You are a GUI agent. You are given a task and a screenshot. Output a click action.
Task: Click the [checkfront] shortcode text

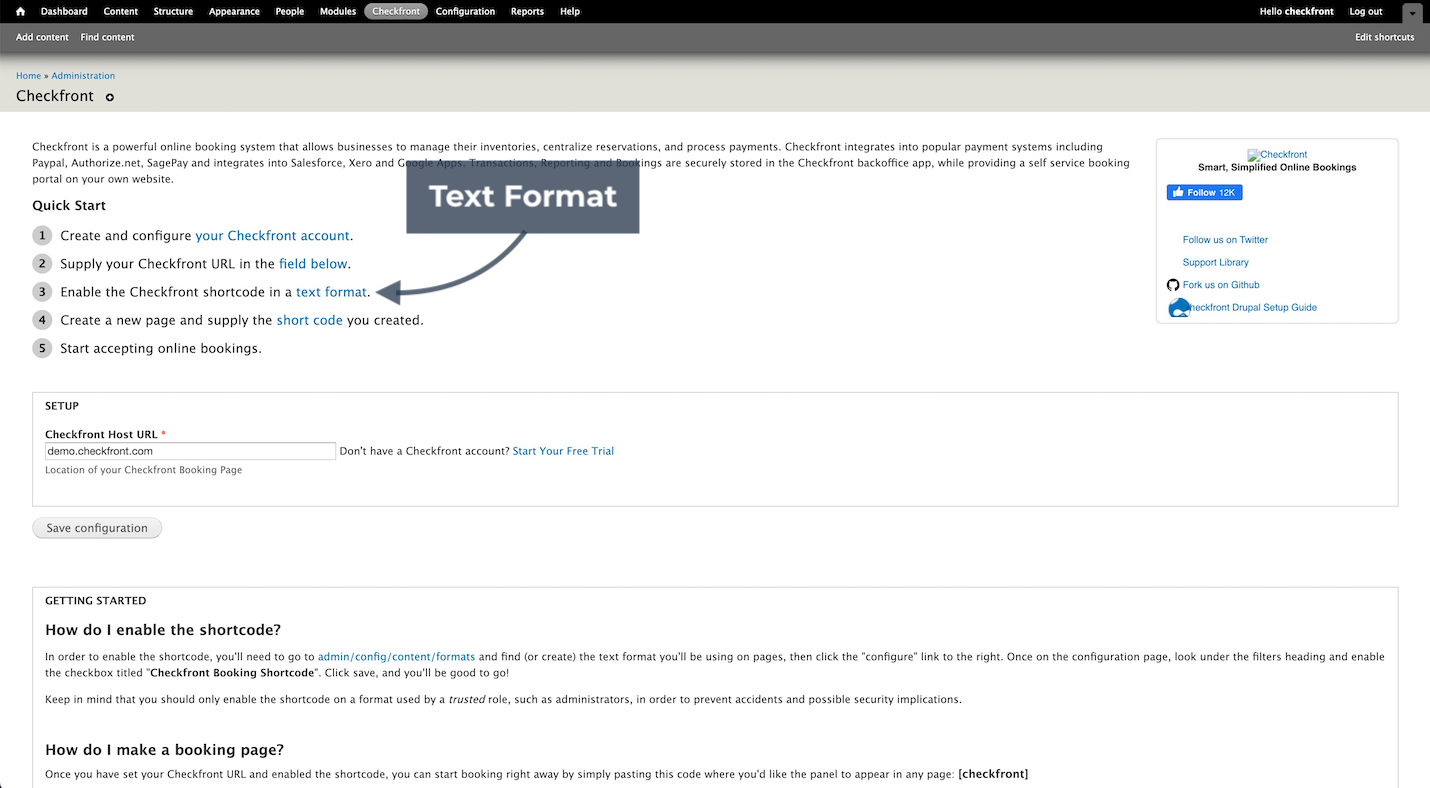(x=993, y=774)
